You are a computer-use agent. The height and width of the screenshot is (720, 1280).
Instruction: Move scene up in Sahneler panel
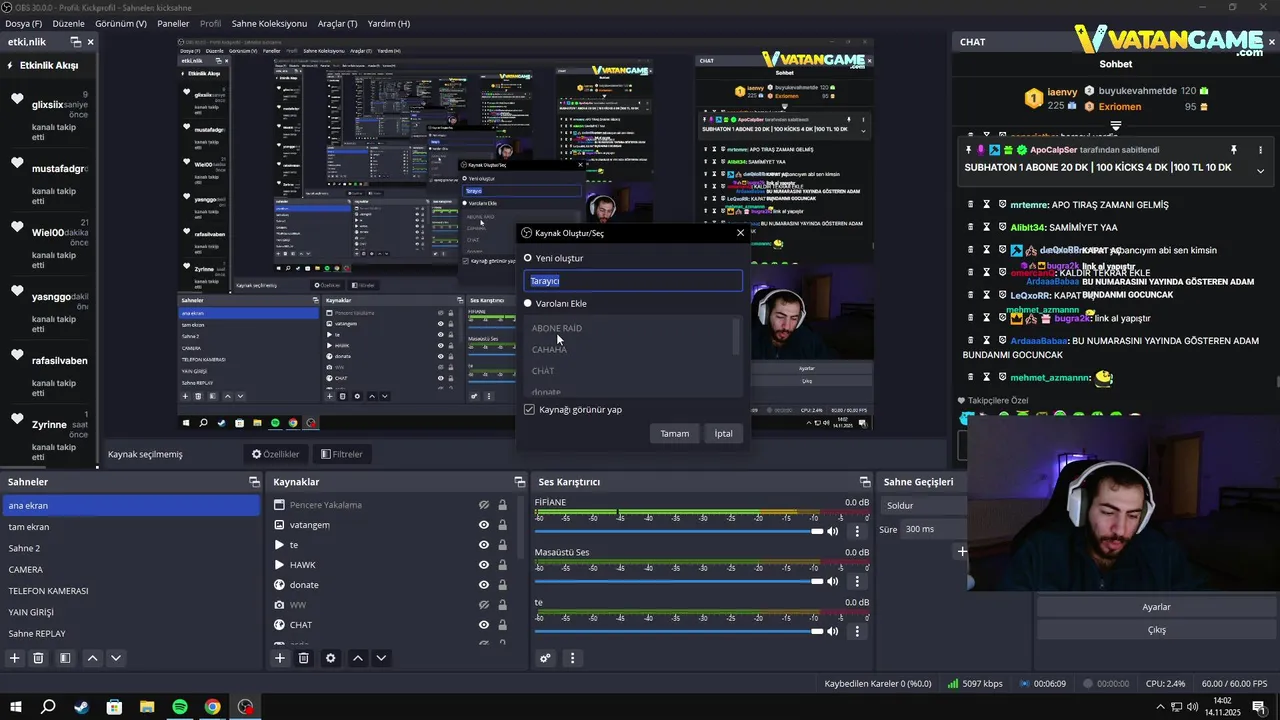(92, 658)
